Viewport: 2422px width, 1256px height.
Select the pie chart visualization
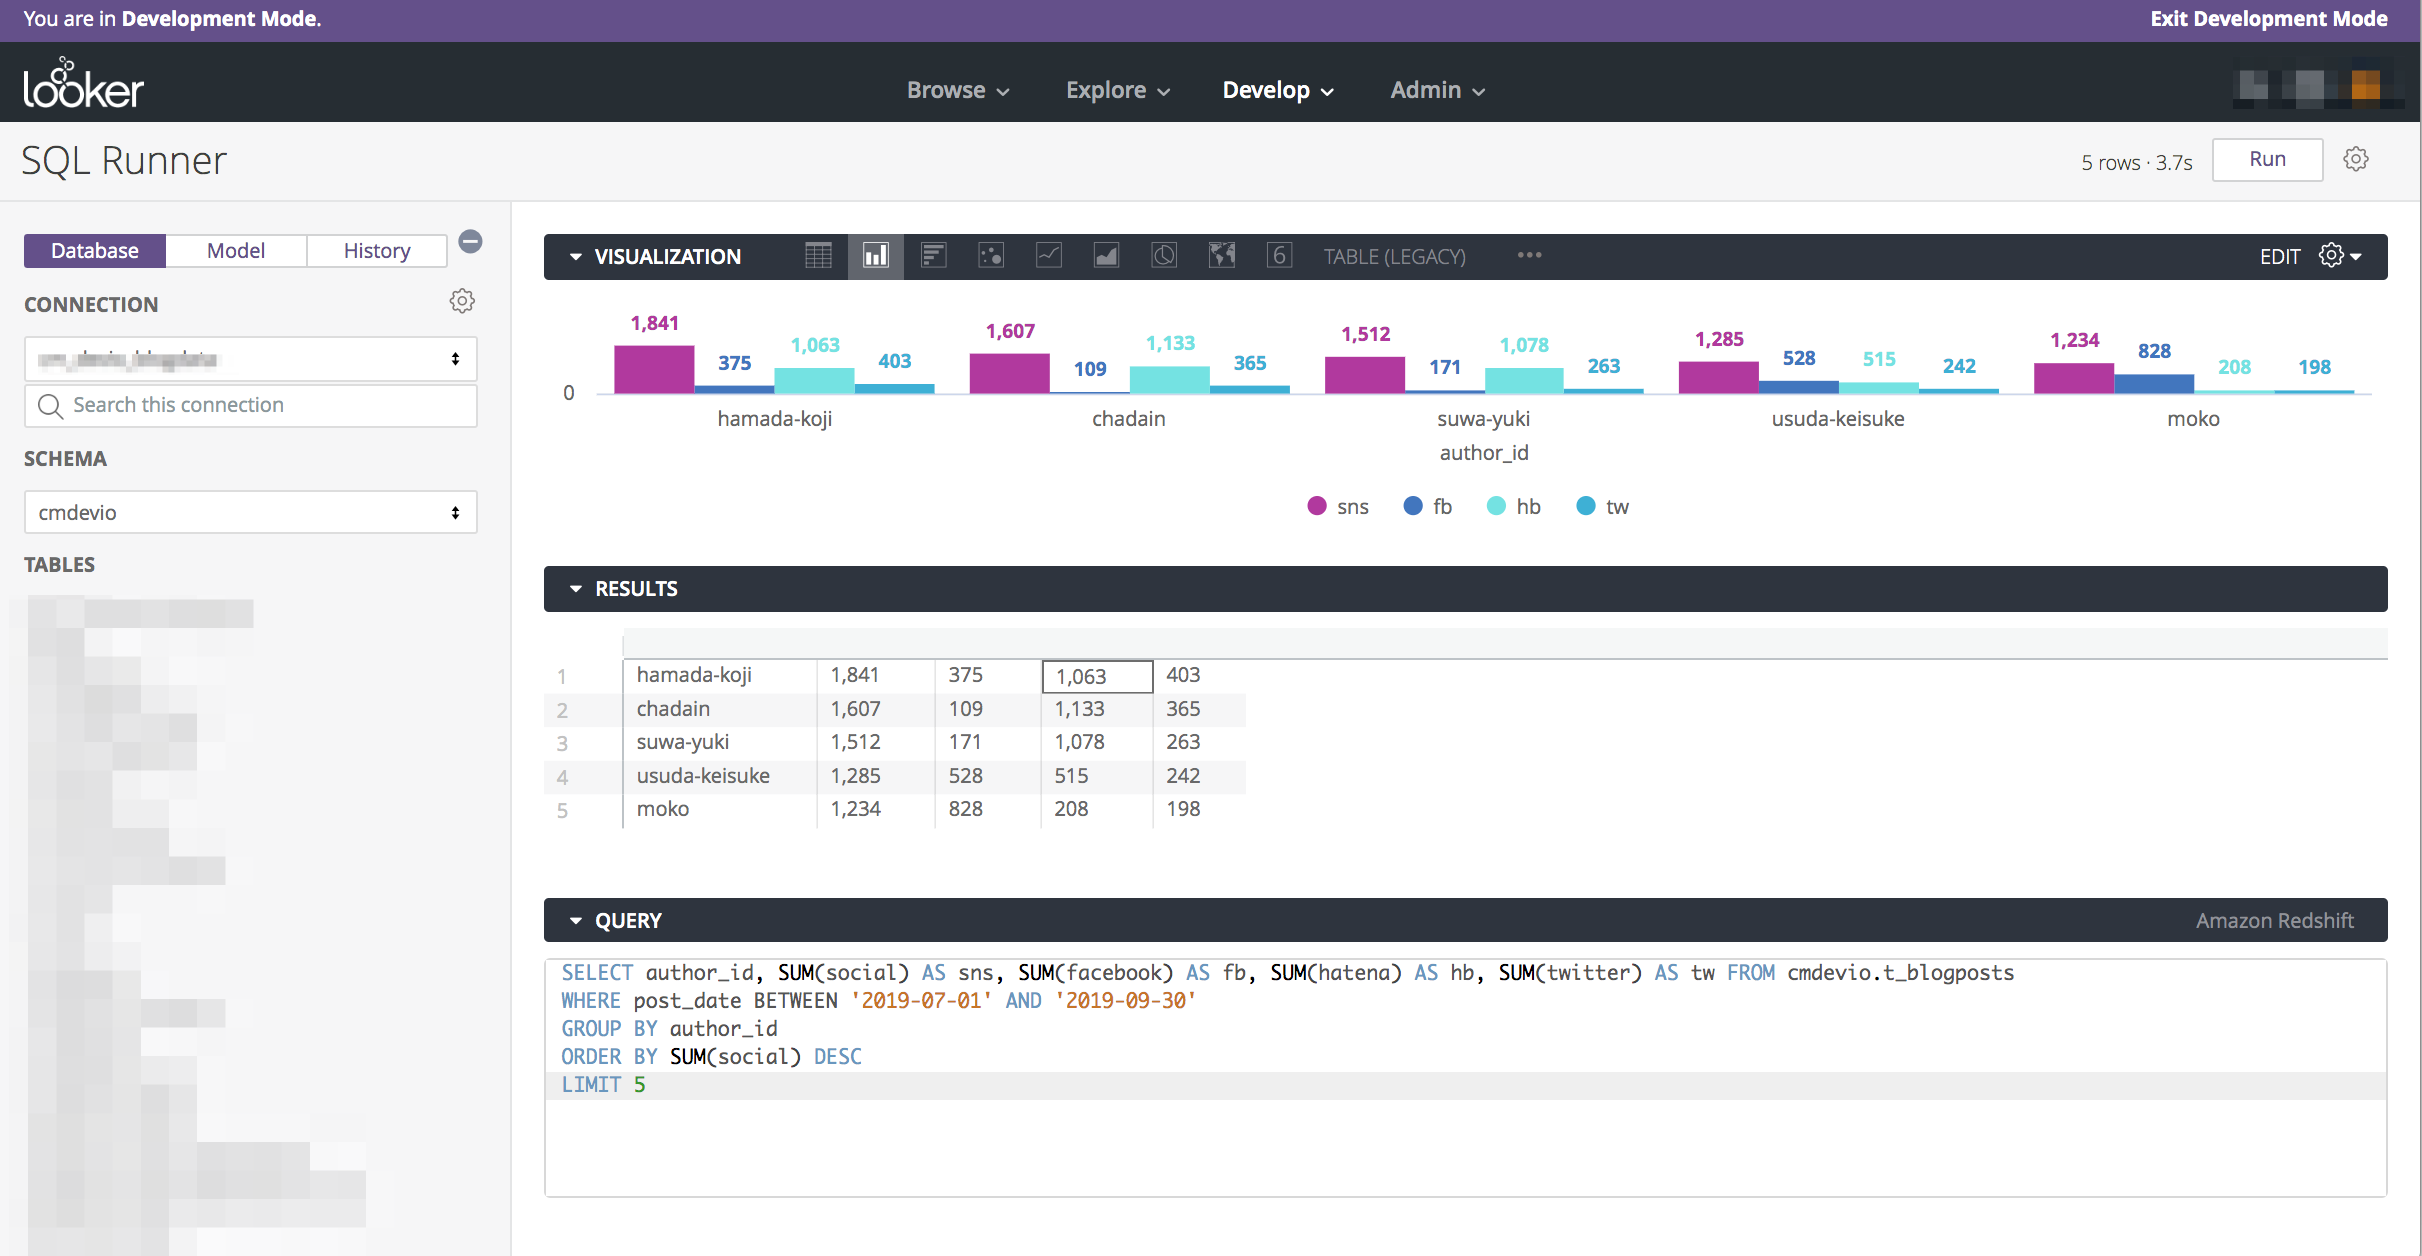pyautogui.click(x=1163, y=256)
